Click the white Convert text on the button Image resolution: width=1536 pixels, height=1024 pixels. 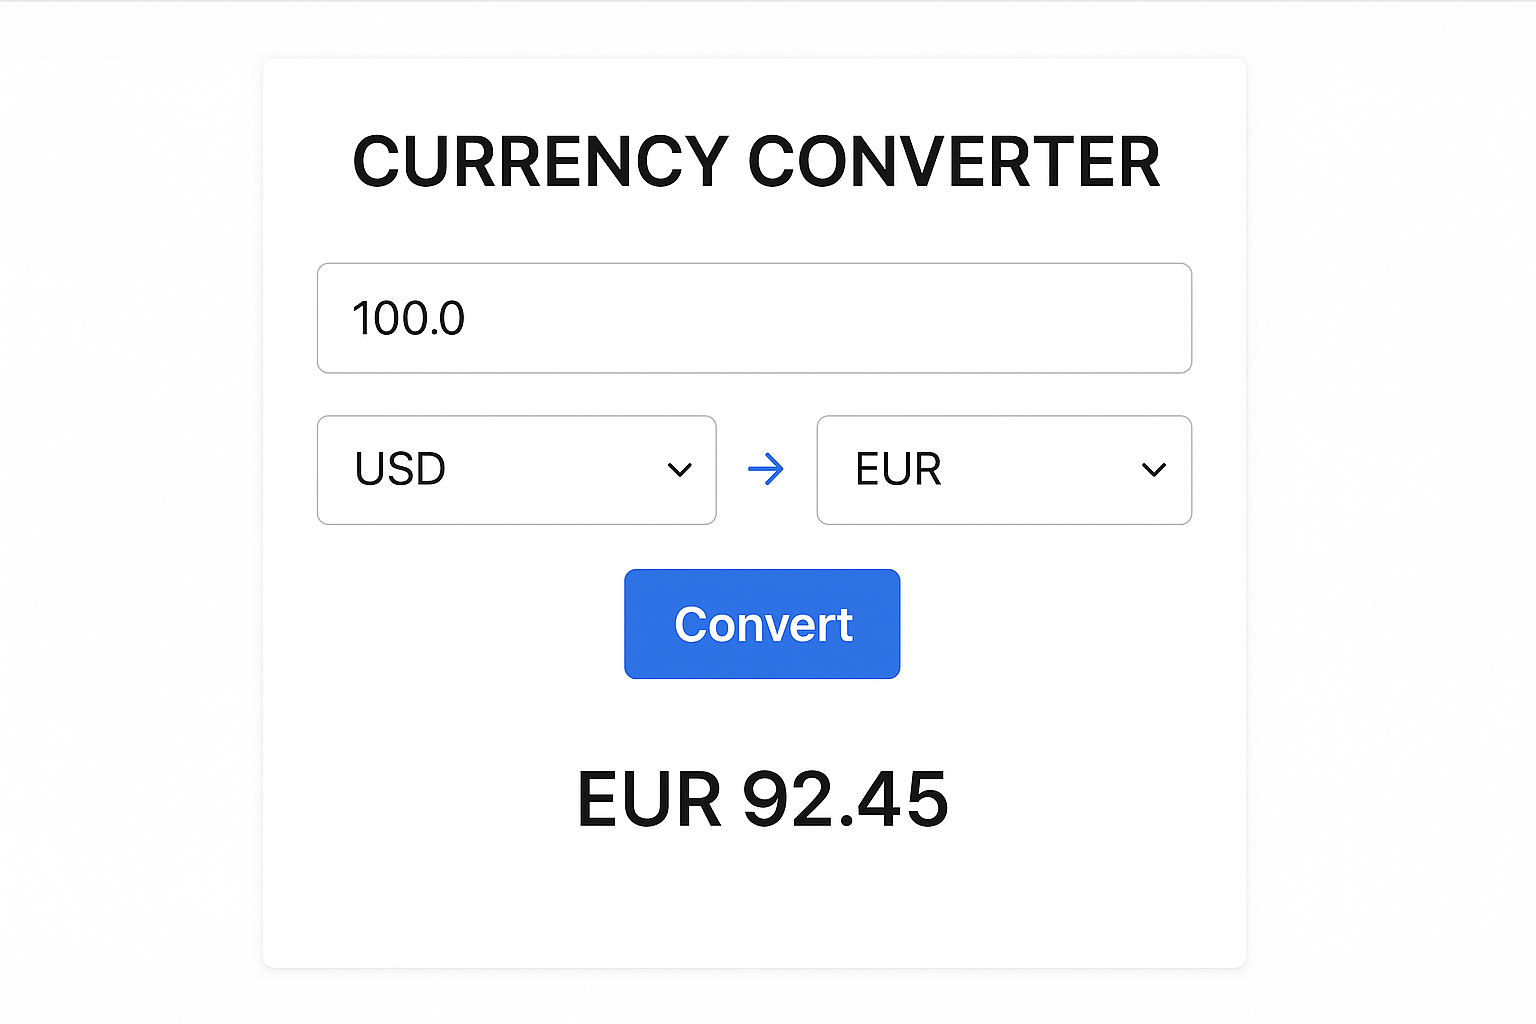point(763,625)
